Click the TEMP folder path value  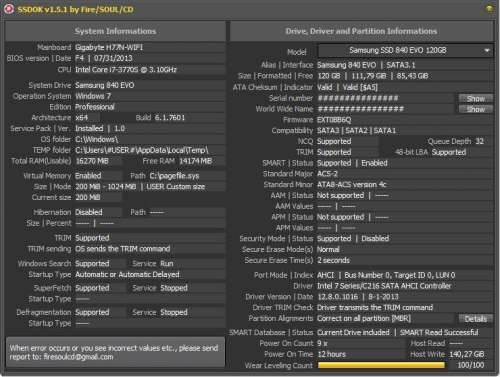click(141, 150)
